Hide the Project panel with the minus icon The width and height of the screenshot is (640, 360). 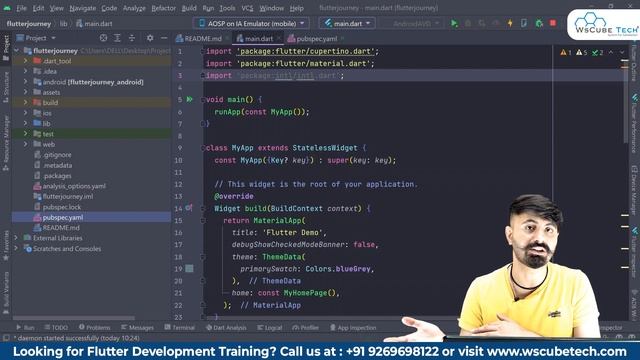coord(164,38)
